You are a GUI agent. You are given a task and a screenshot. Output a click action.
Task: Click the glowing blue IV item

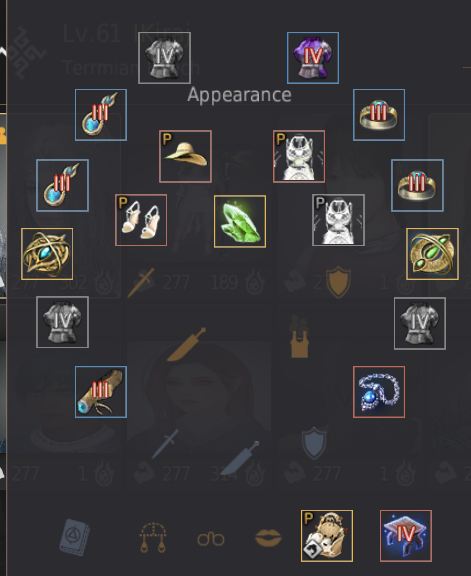coord(406,536)
